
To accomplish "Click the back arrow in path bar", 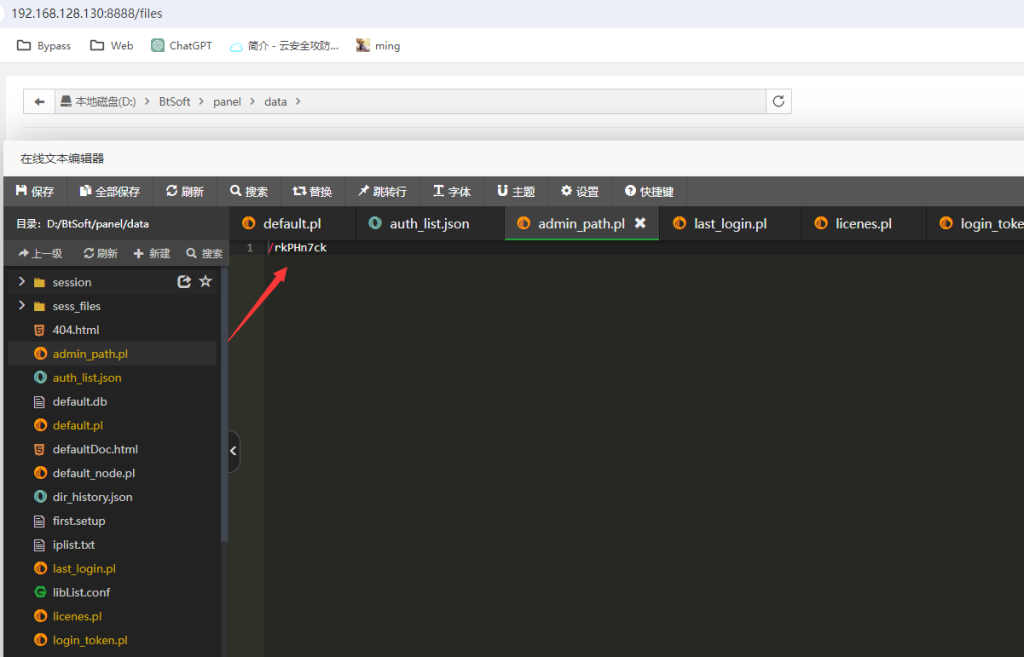I will tap(39, 102).
